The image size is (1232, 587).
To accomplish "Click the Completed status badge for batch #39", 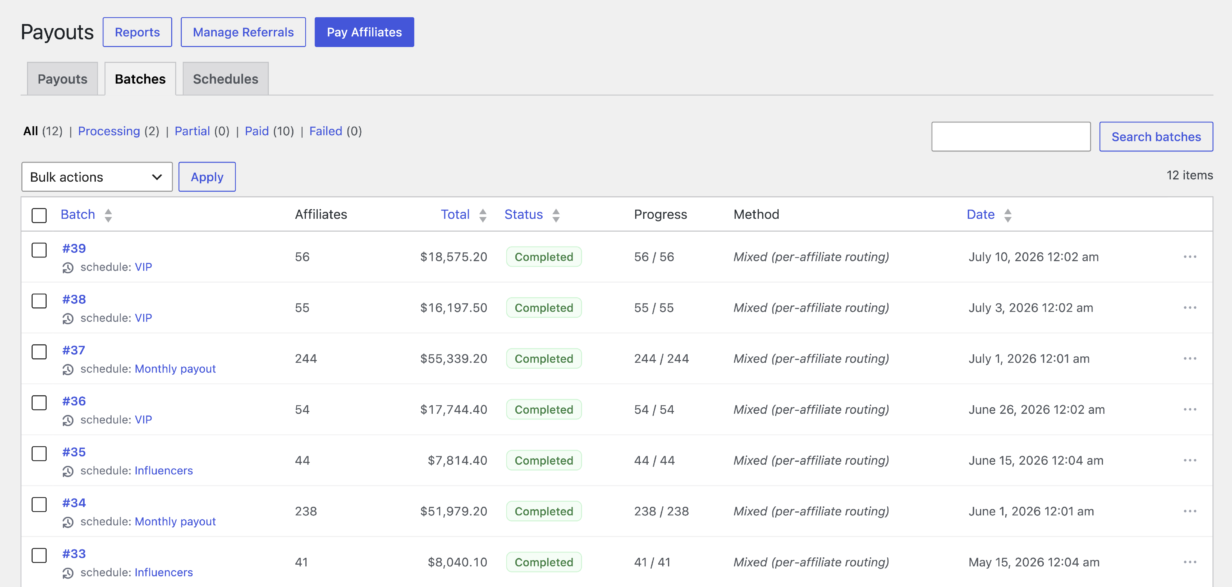I will (544, 257).
